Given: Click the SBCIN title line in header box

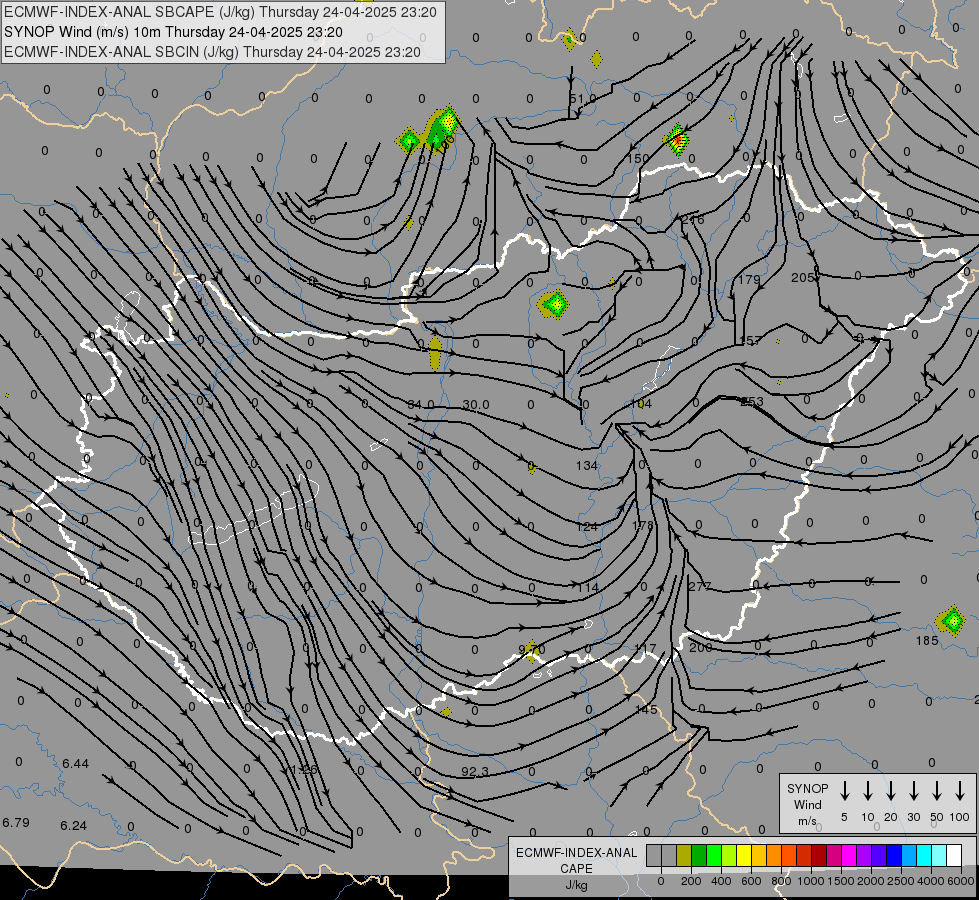Looking at the screenshot, I should pos(212,52).
